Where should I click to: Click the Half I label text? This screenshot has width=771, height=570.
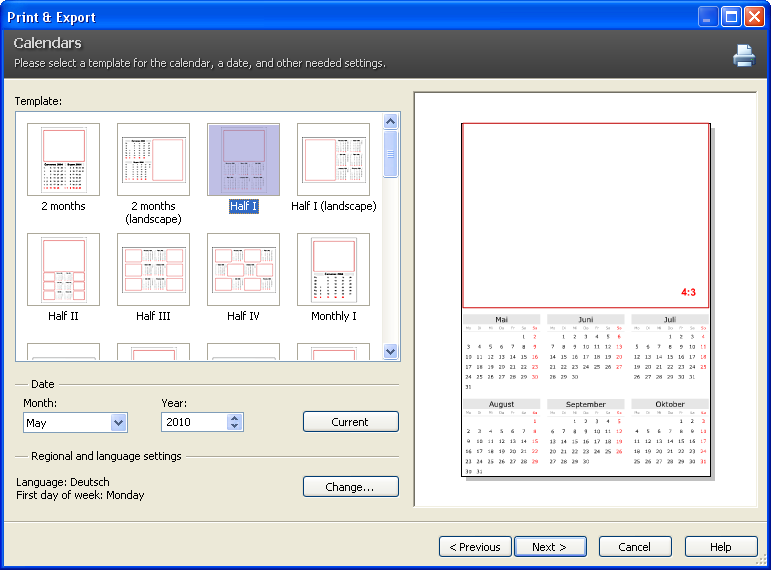pyautogui.click(x=243, y=207)
